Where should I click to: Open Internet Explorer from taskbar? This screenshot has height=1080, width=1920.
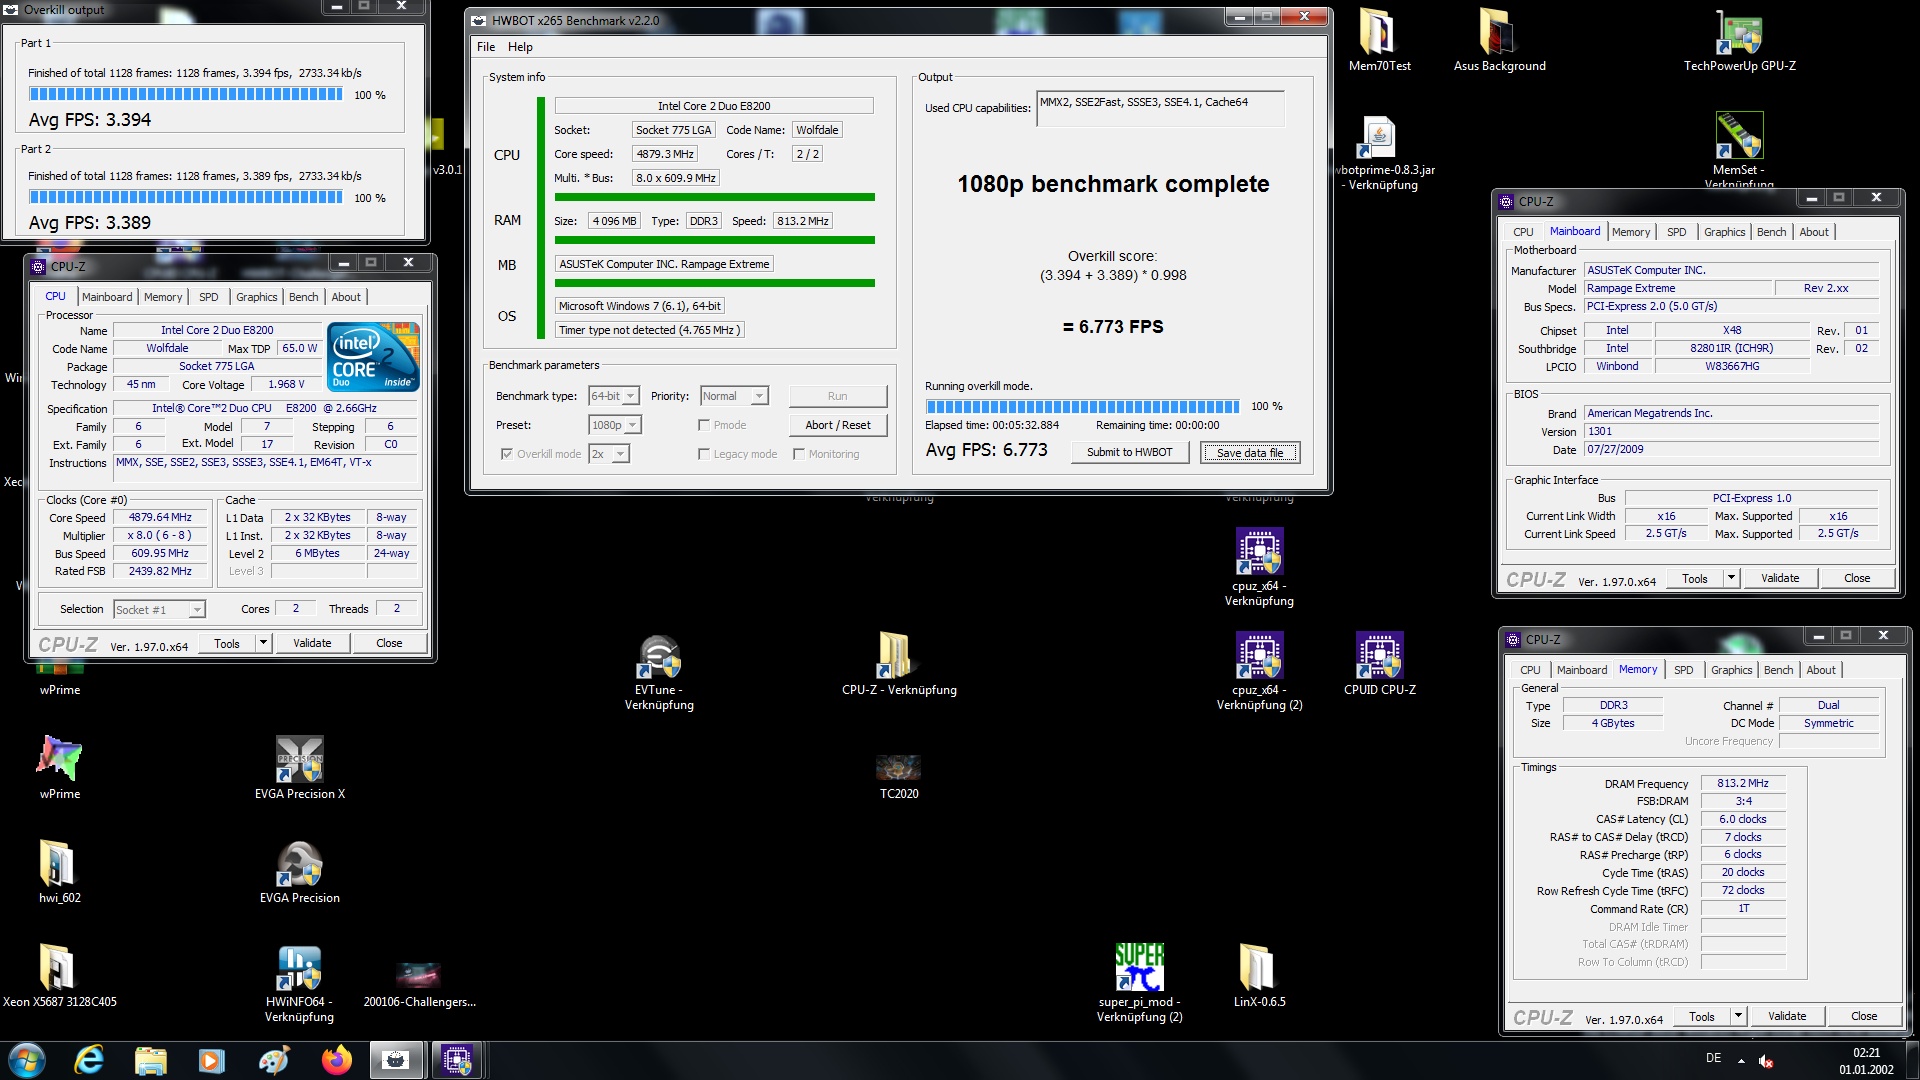89,1060
